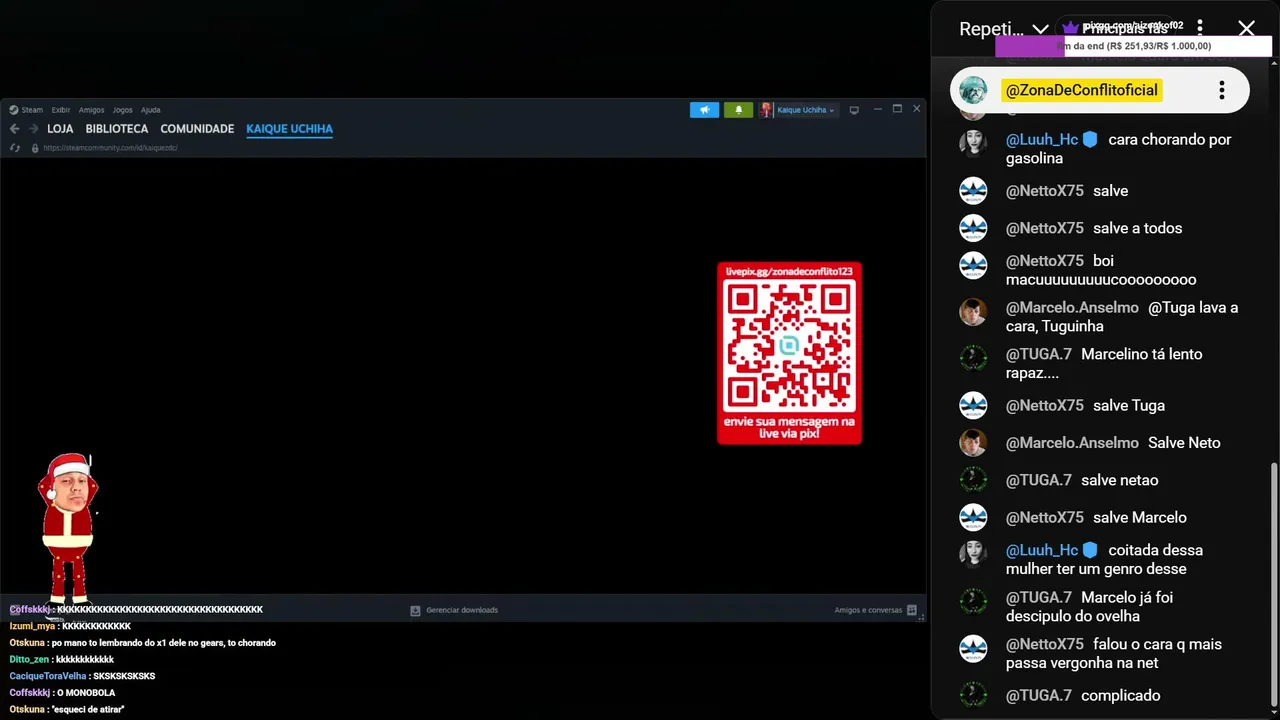
Task: Click the Steam logo menu
Action: point(26,110)
